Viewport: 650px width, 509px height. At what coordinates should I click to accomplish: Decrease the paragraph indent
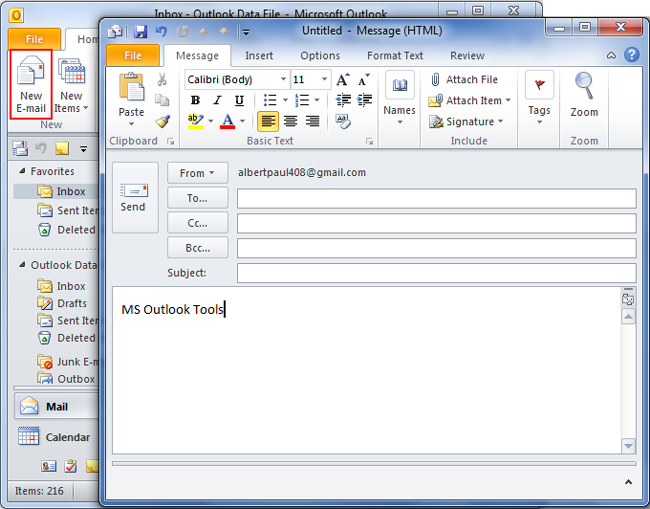[x=343, y=100]
